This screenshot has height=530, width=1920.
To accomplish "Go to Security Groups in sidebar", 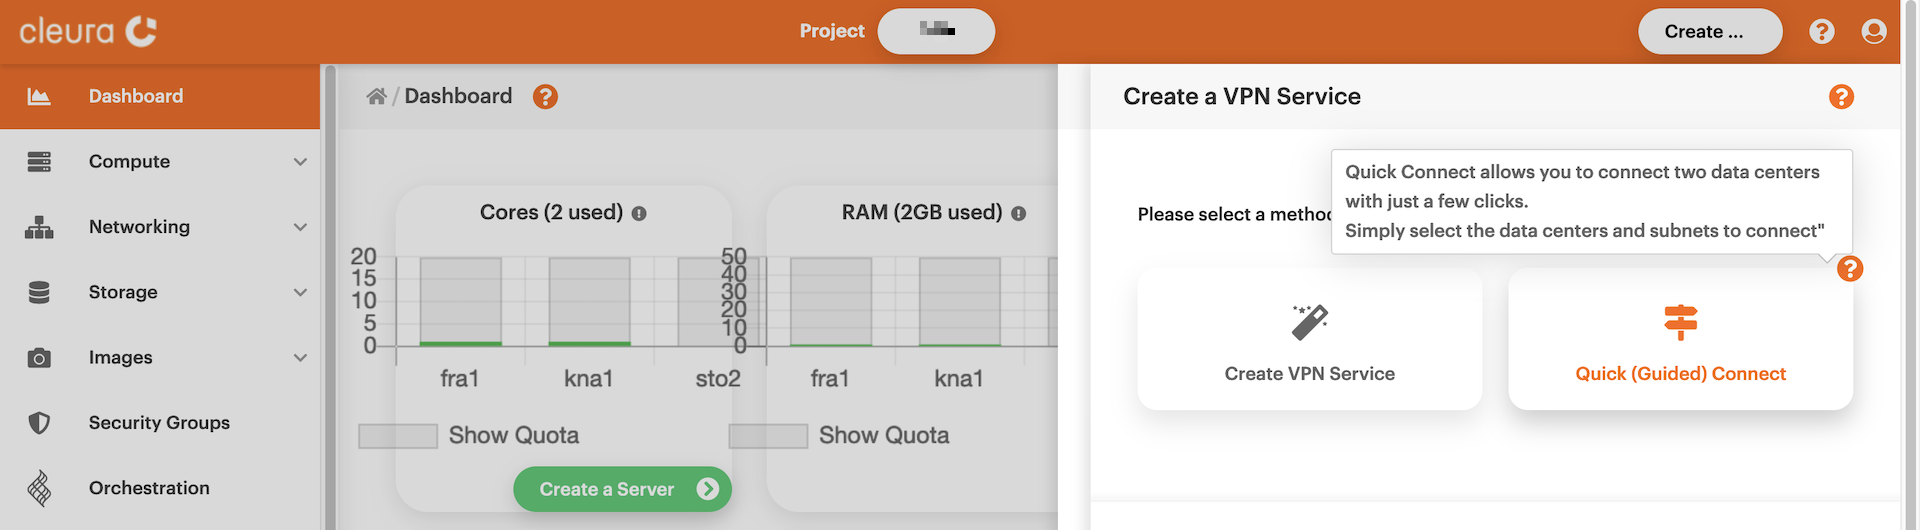I will pos(159,423).
